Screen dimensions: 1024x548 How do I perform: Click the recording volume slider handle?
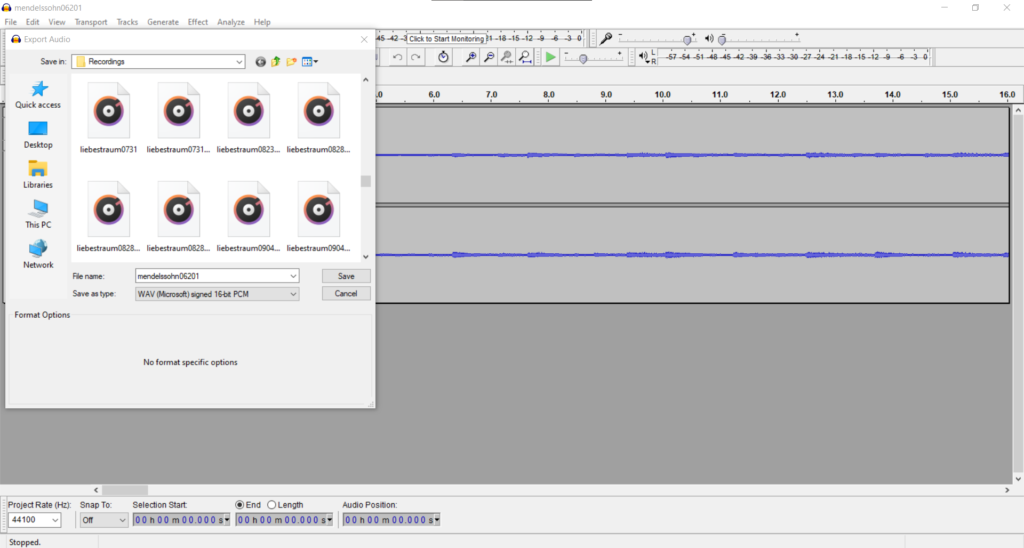click(x=688, y=39)
